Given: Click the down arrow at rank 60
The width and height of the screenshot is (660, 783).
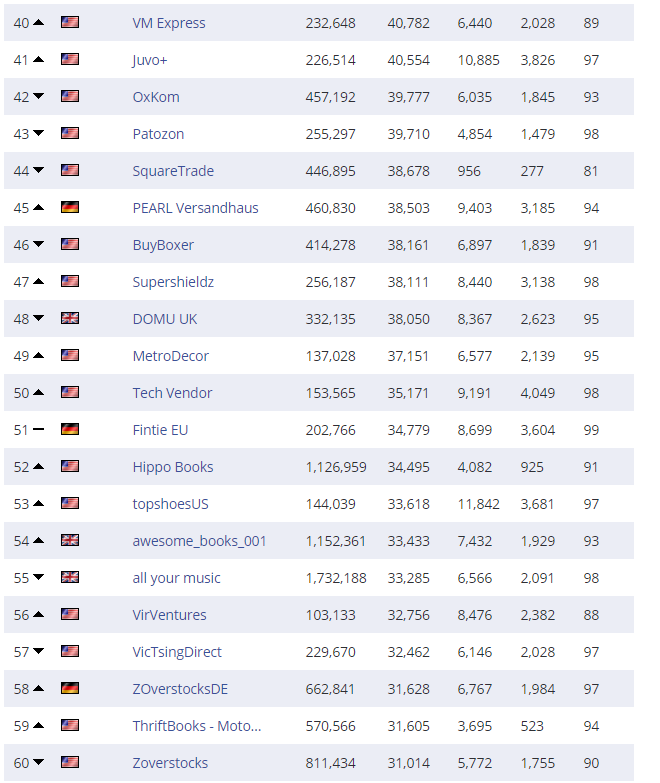Looking at the screenshot, I should (x=39, y=763).
